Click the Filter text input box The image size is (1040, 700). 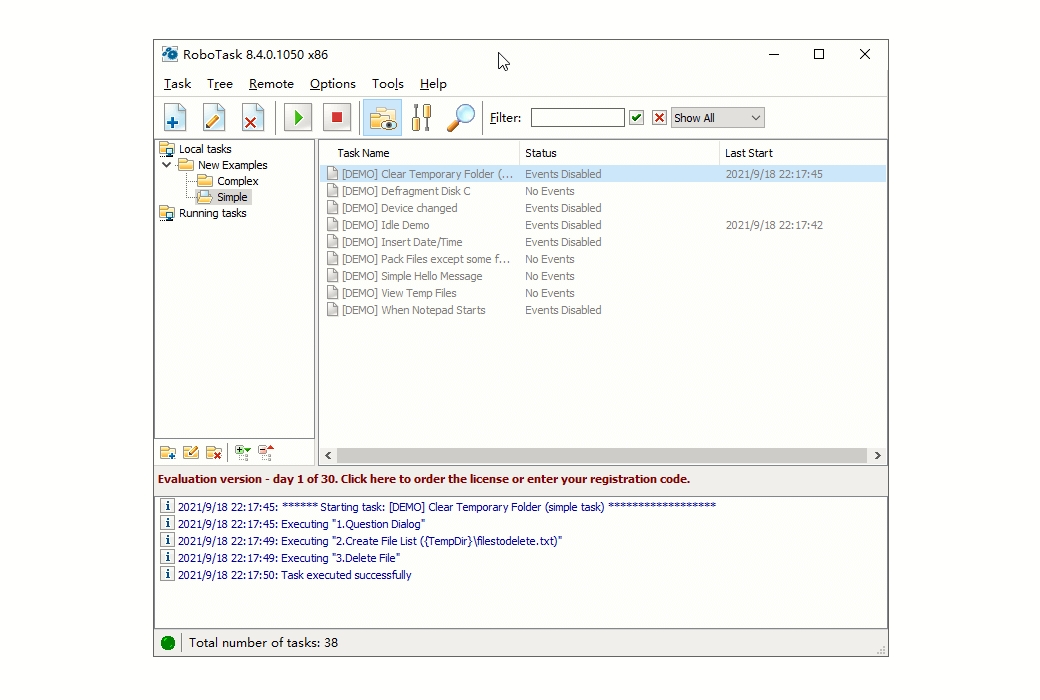click(578, 117)
